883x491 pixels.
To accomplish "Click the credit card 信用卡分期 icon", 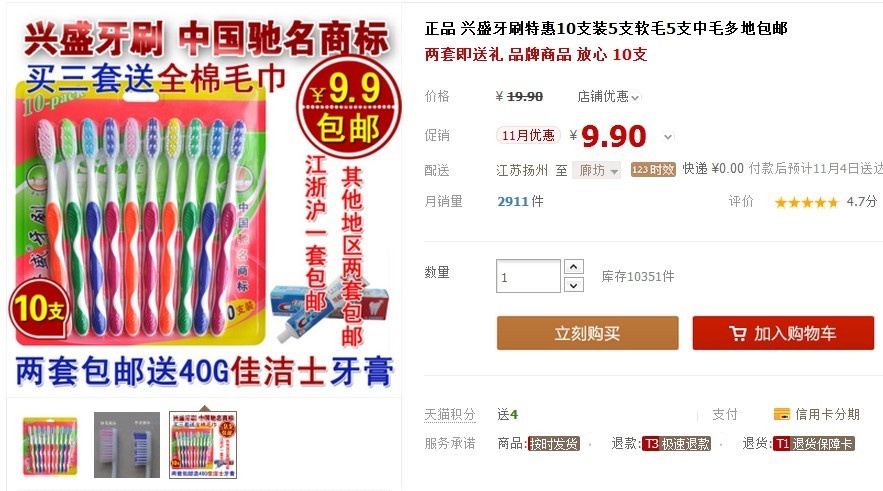I will [782, 414].
